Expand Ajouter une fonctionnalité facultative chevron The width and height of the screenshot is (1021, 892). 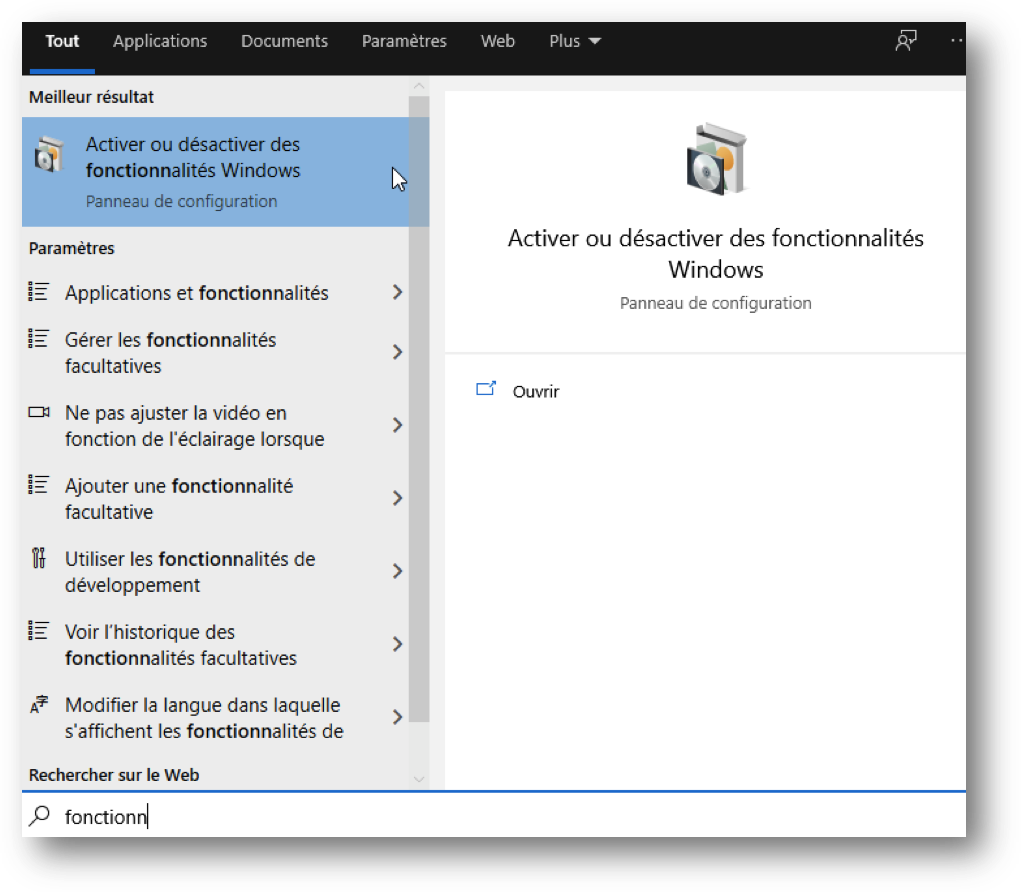pos(397,498)
